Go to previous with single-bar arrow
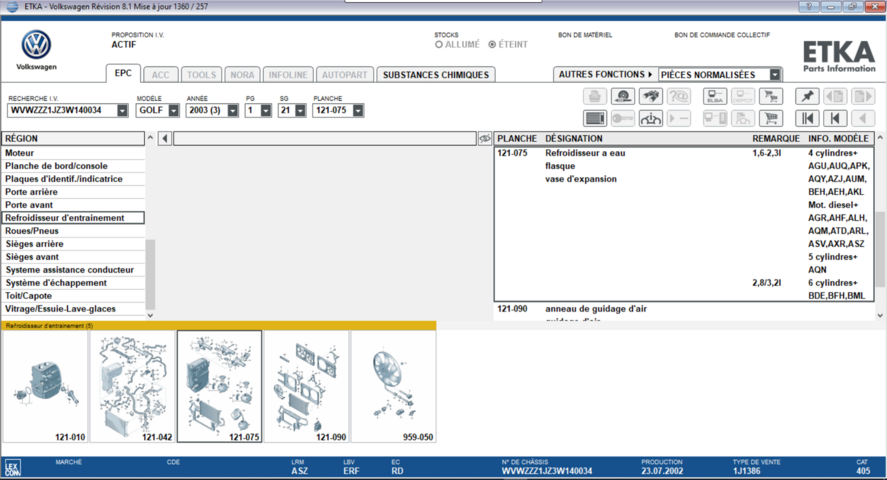The image size is (887, 480). pos(836,118)
